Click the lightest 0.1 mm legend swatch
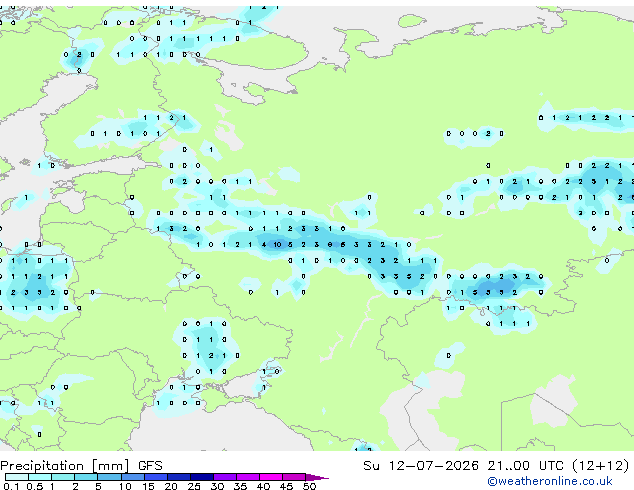This screenshot has width=634, height=490. click(x=17, y=477)
